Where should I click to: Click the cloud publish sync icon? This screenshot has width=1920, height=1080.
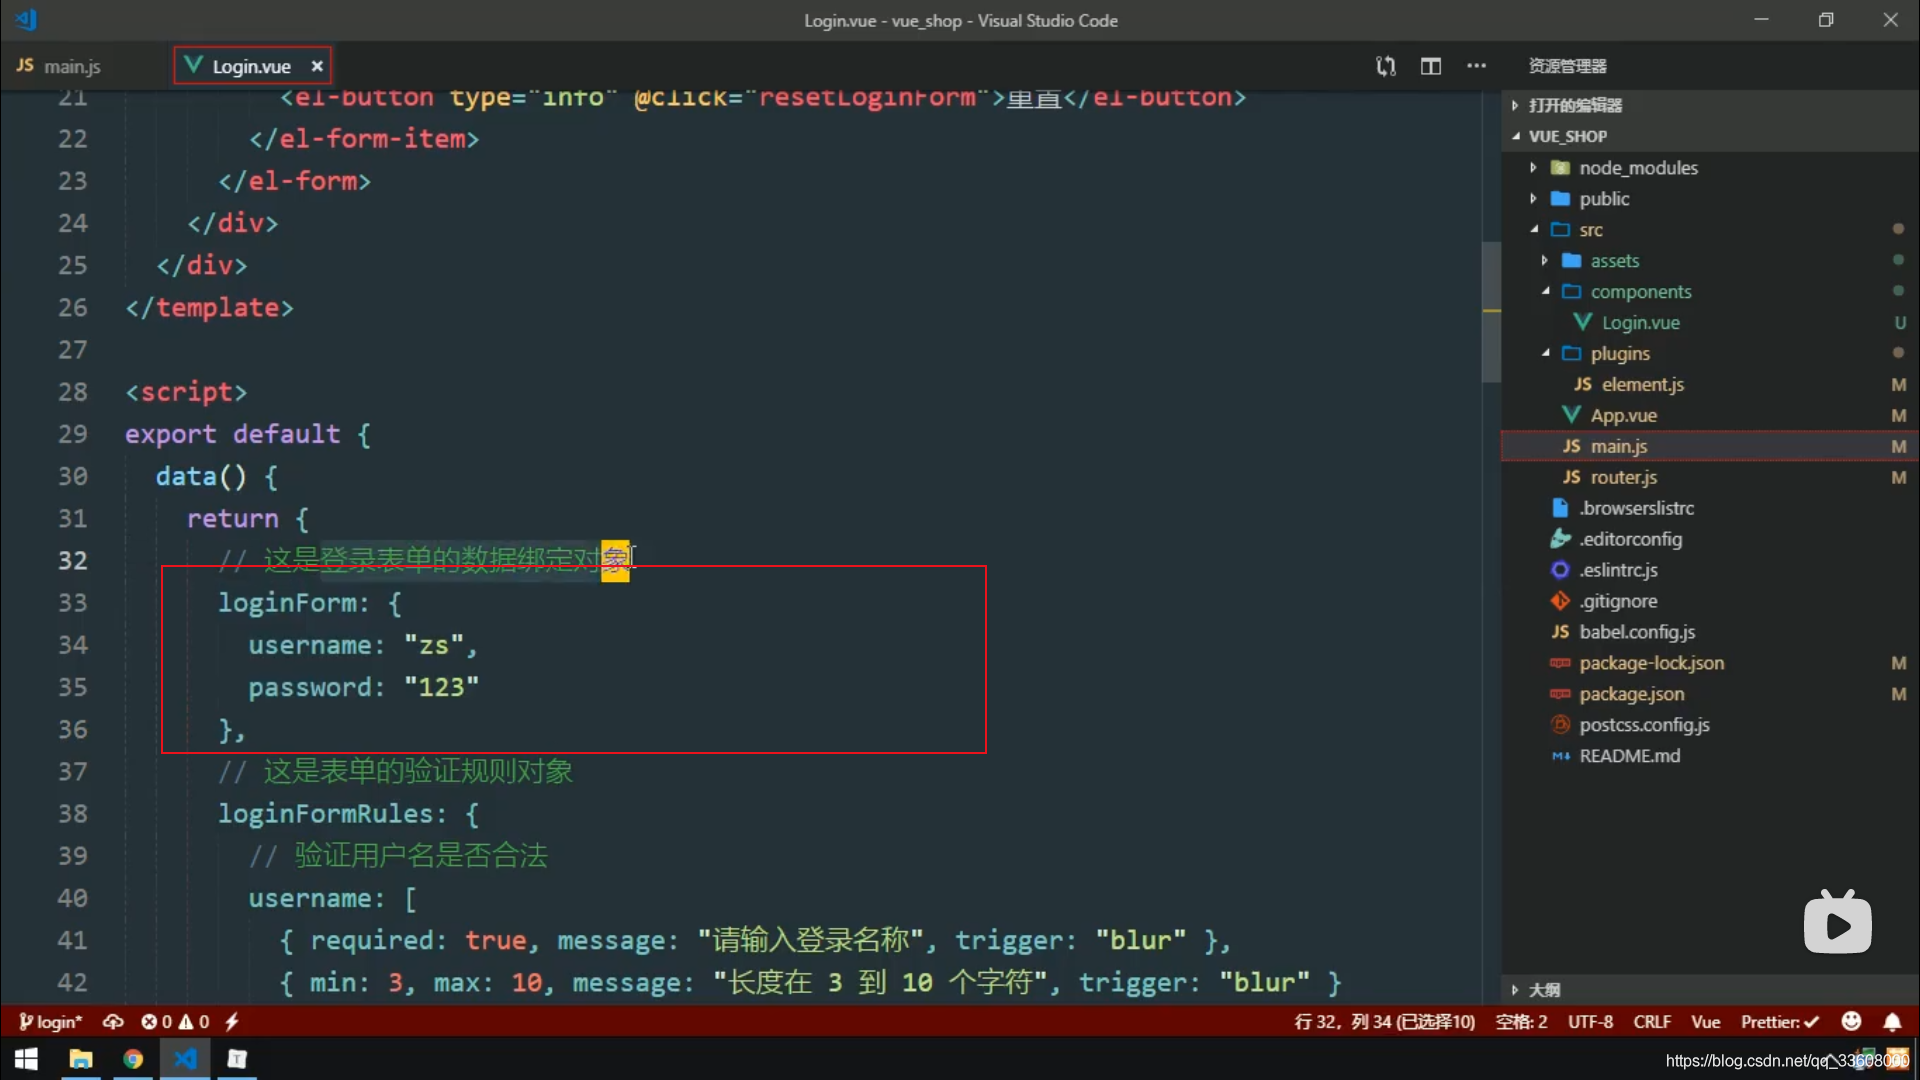point(113,1022)
